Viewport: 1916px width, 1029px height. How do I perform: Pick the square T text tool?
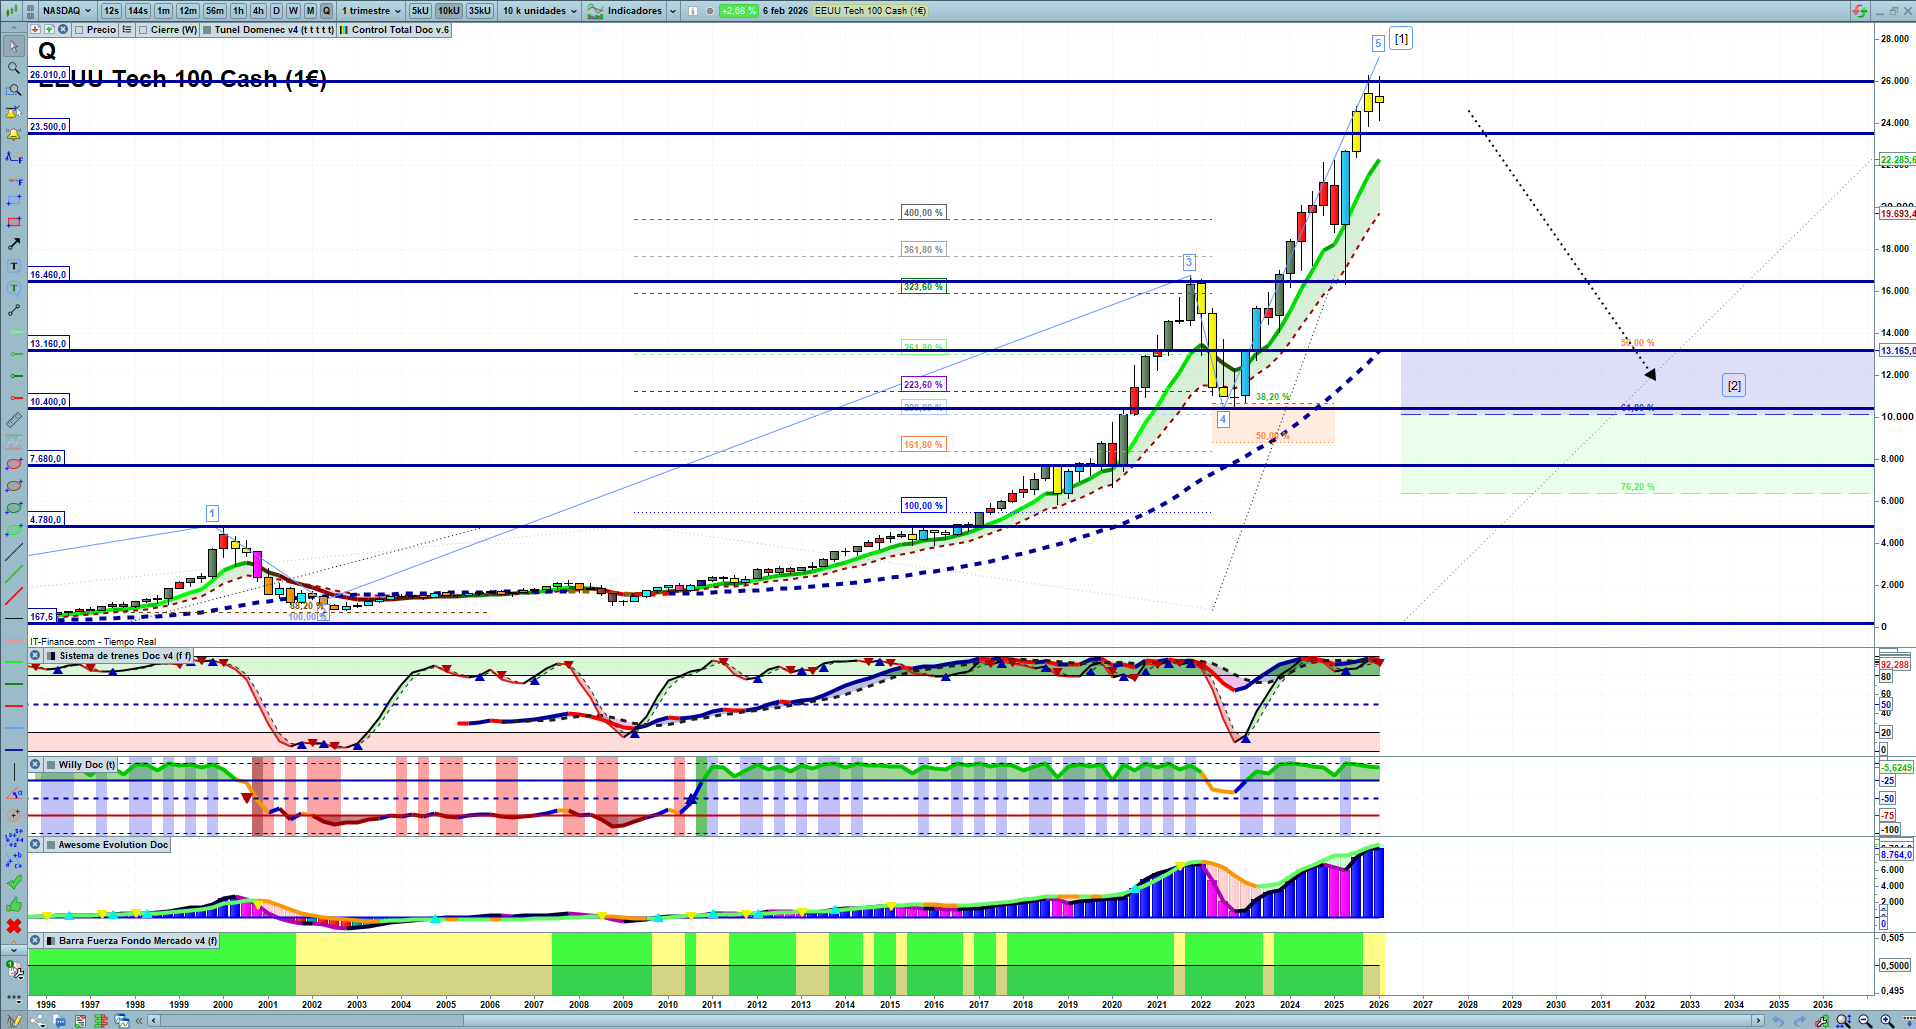click(x=14, y=266)
